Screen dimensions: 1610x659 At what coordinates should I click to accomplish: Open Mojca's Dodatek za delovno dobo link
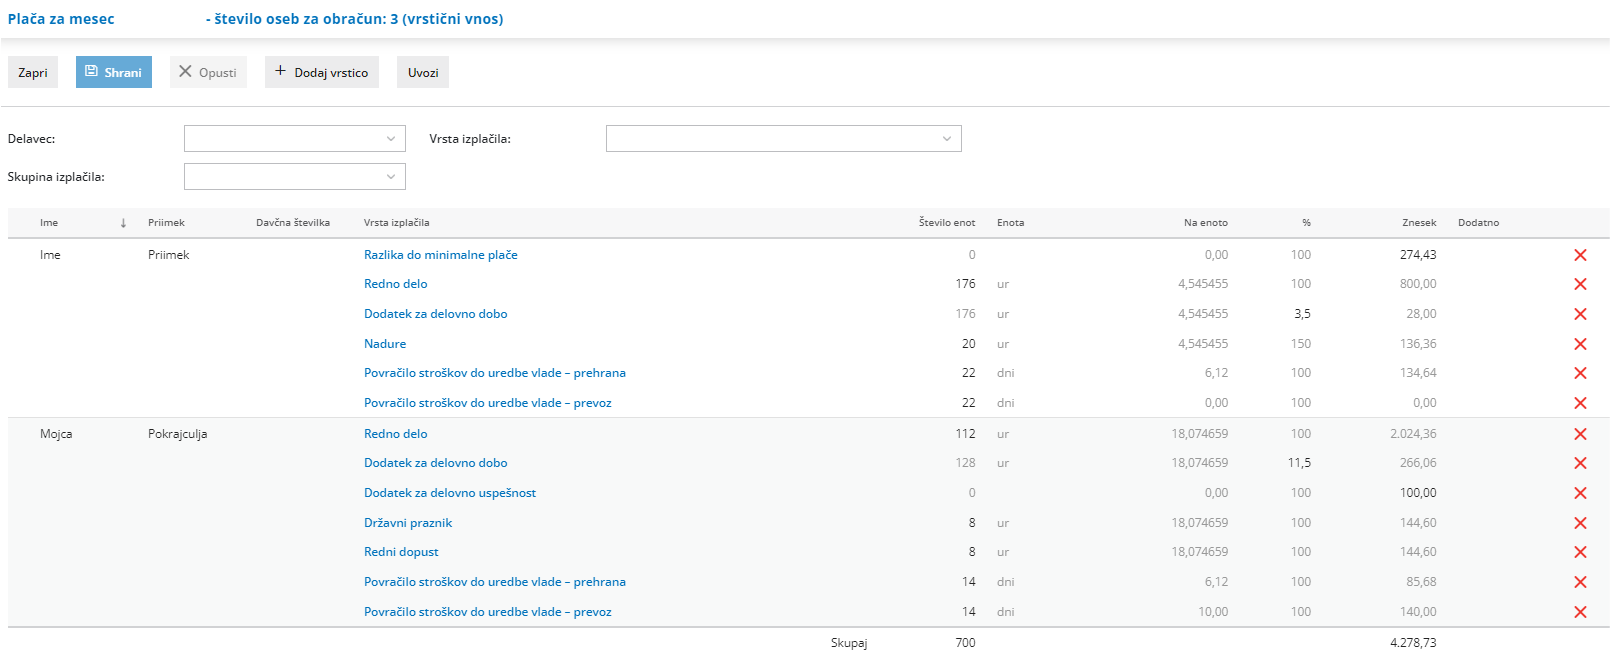tap(435, 463)
